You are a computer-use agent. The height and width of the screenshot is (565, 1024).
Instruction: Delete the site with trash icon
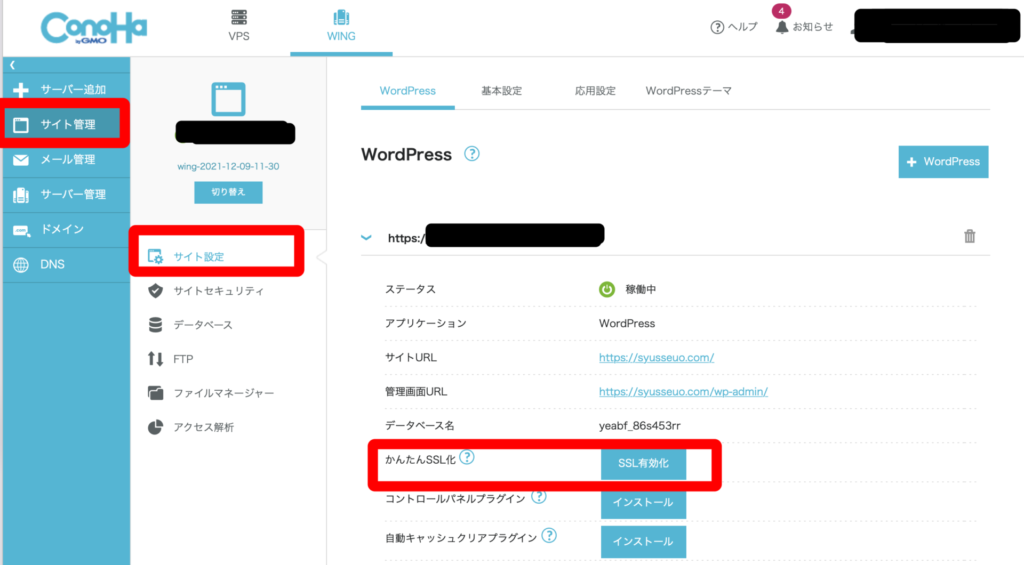pyautogui.click(x=970, y=236)
